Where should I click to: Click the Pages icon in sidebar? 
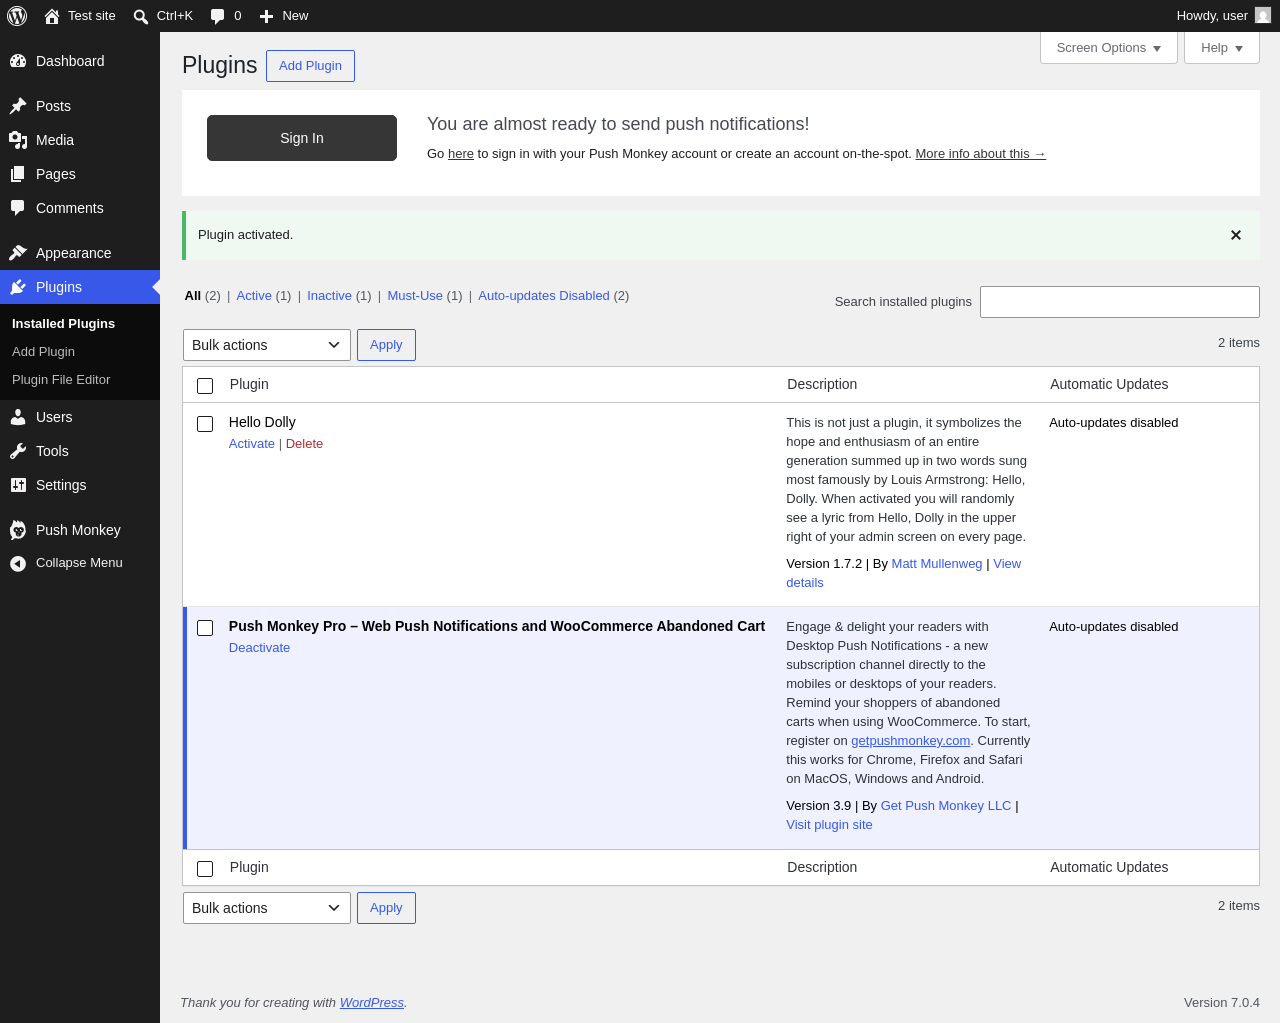(18, 174)
